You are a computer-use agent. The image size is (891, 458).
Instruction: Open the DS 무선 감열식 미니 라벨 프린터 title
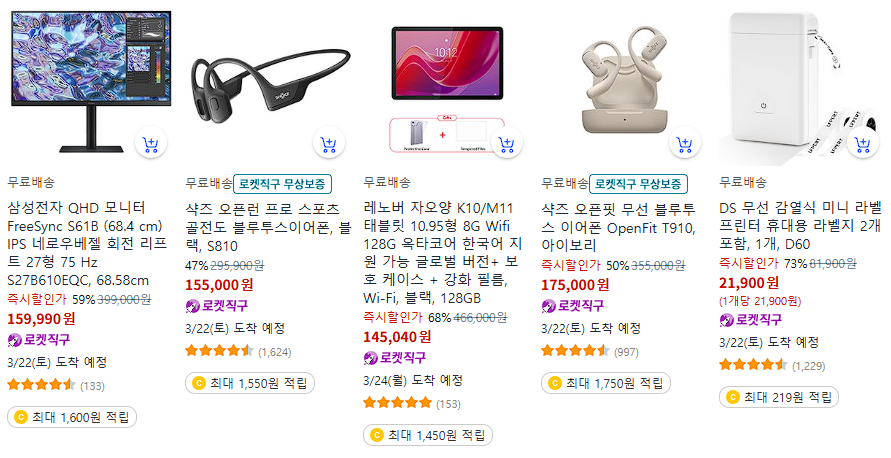(801, 226)
